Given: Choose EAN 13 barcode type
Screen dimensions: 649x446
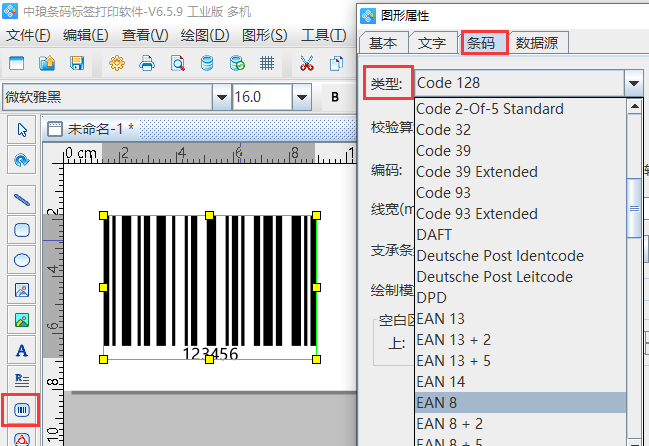Looking at the screenshot, I should [520, 319].
